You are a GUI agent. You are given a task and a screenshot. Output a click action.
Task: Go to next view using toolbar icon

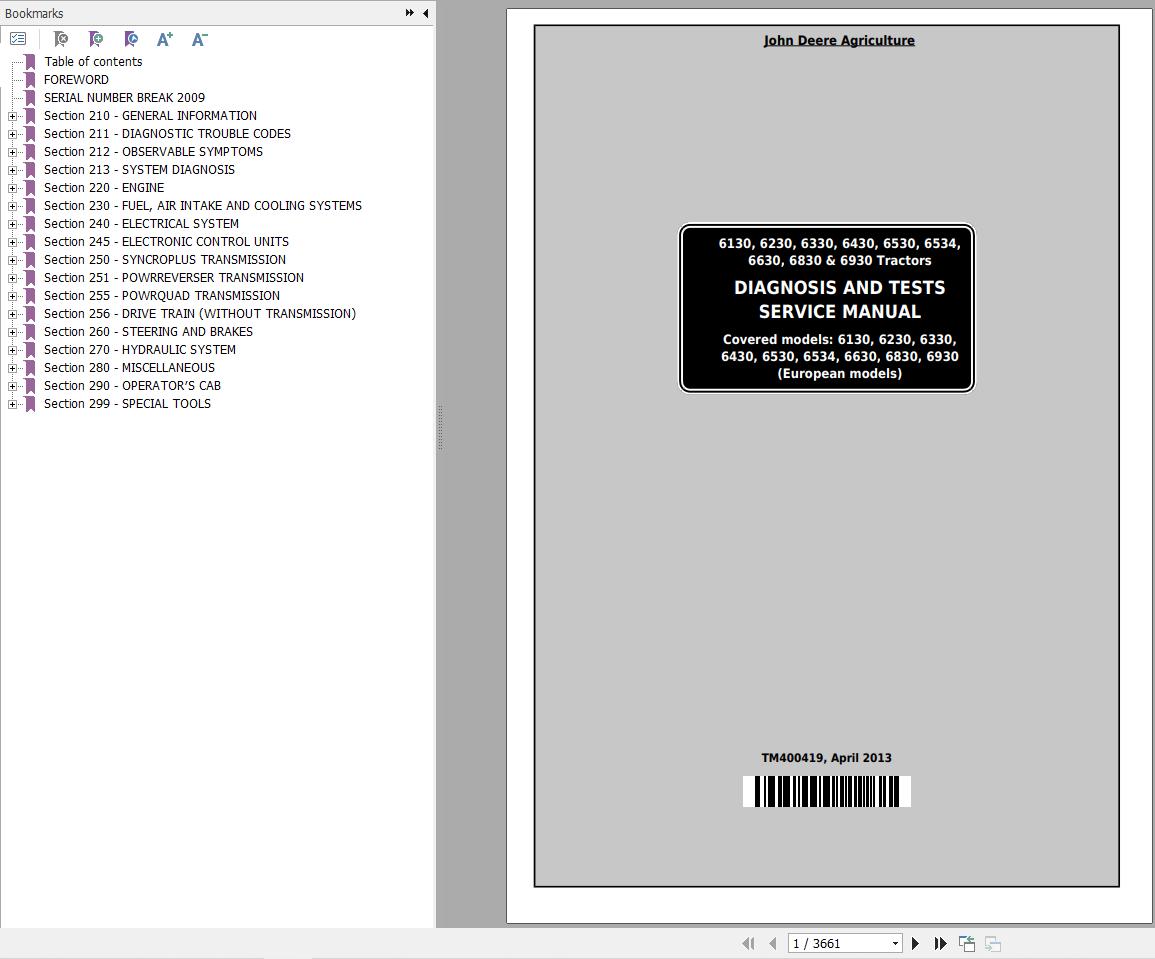[x=994, y=943]
